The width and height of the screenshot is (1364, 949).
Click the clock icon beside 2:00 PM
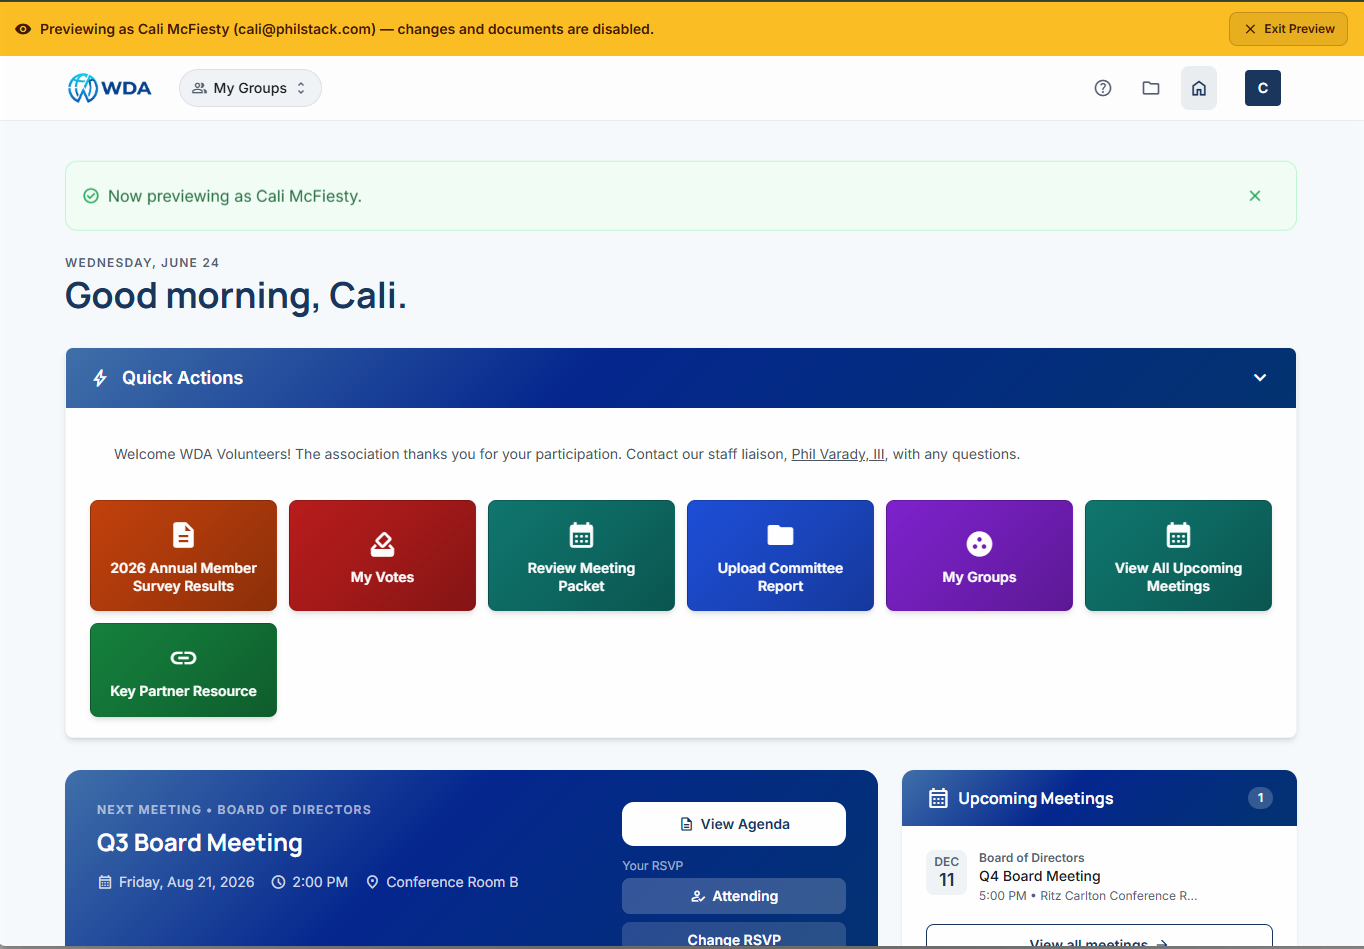pyautogui.click(x=279, y=882)
